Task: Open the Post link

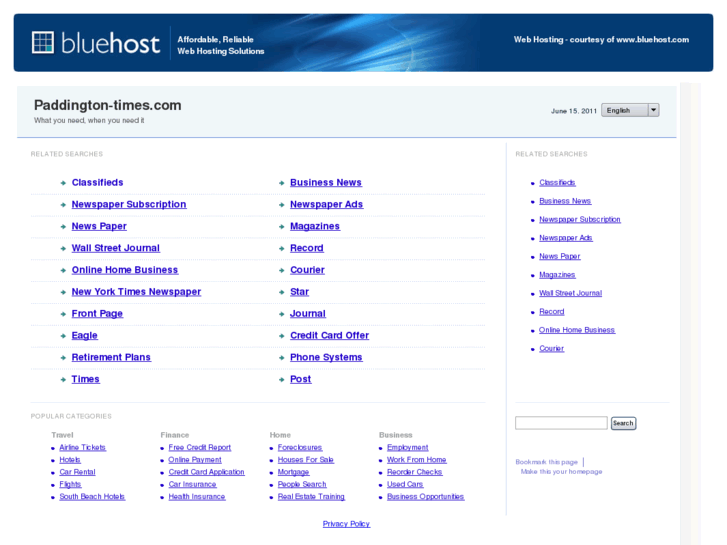Action: (x=300, y=379)
